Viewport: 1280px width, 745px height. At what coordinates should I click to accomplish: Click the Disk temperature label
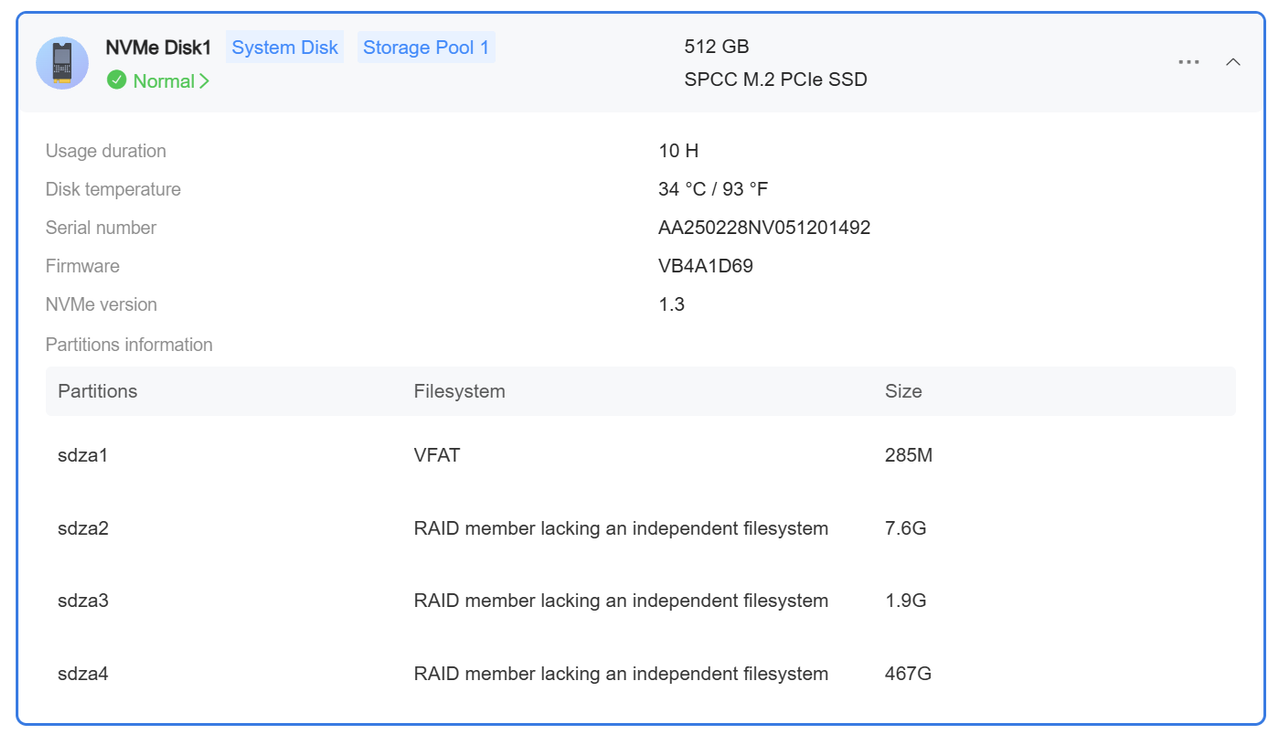(x=113, y=189)
